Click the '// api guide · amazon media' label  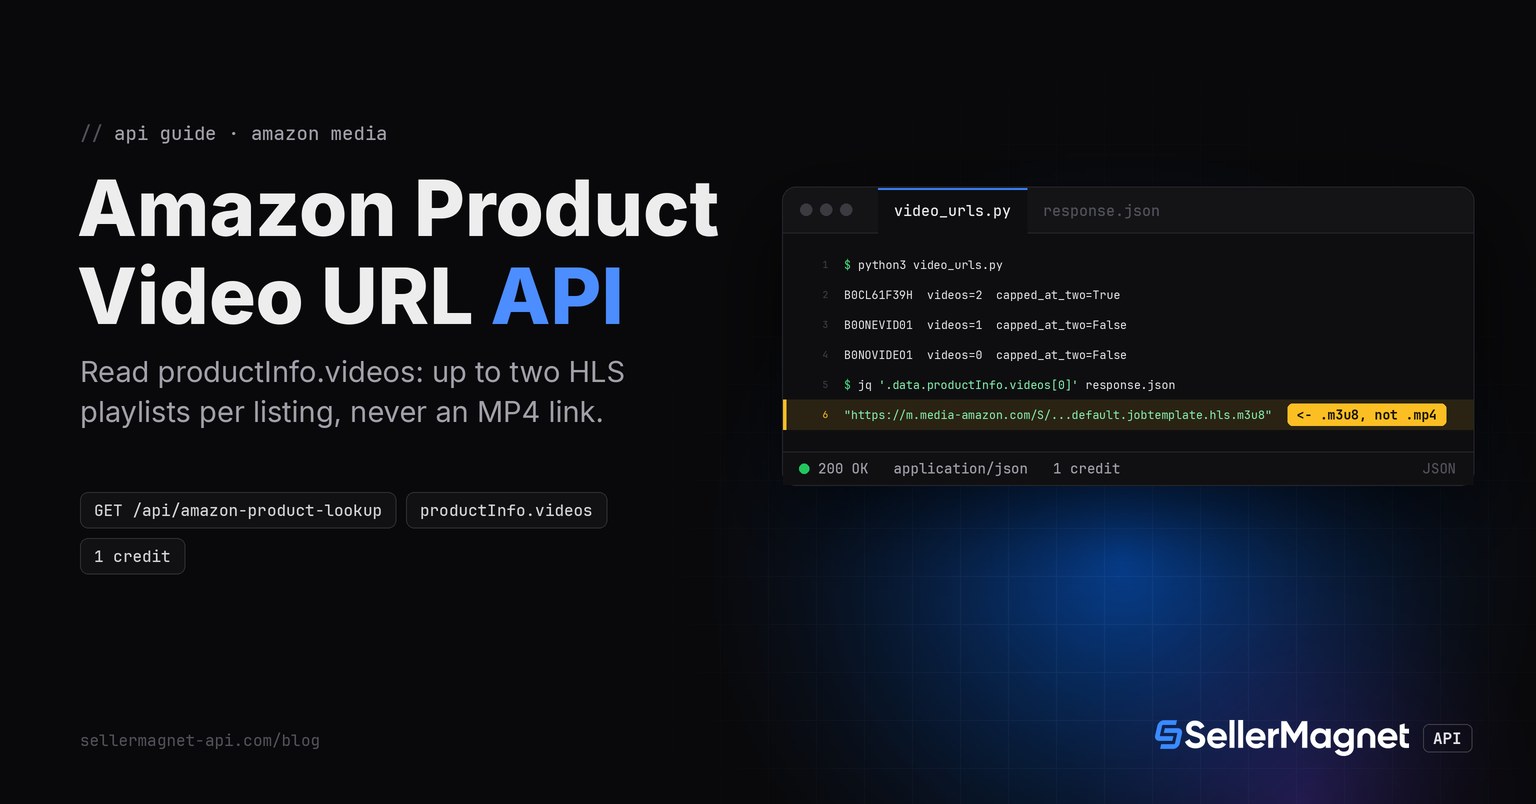pos(233,134)
